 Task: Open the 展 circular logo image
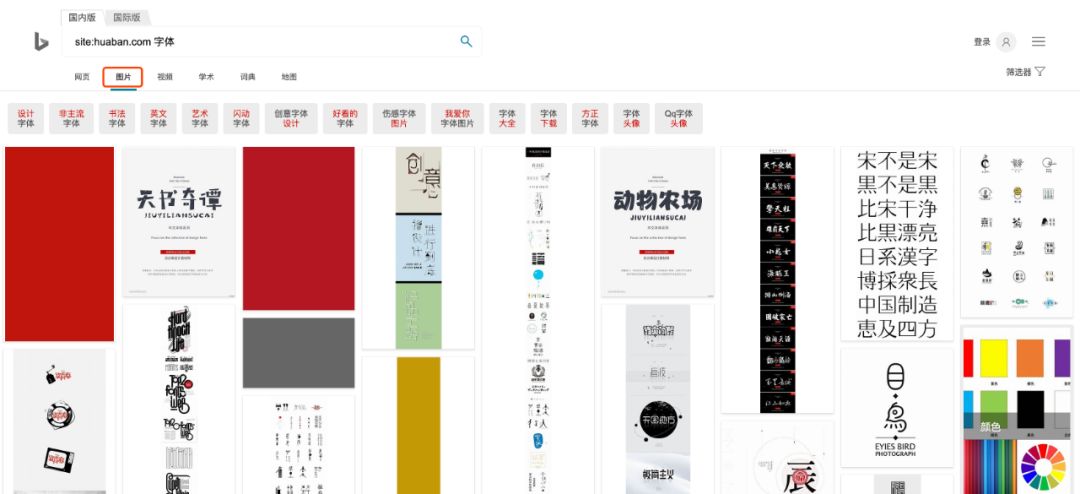(778, 458)
